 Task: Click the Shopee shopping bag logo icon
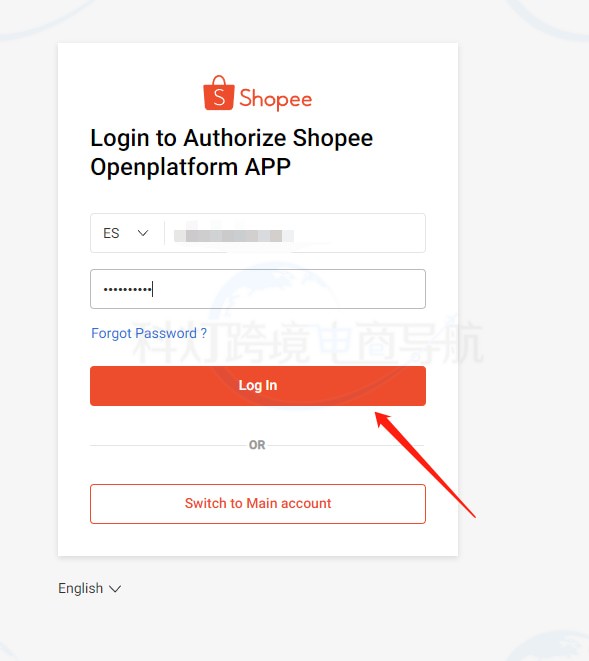pos(218,93)
